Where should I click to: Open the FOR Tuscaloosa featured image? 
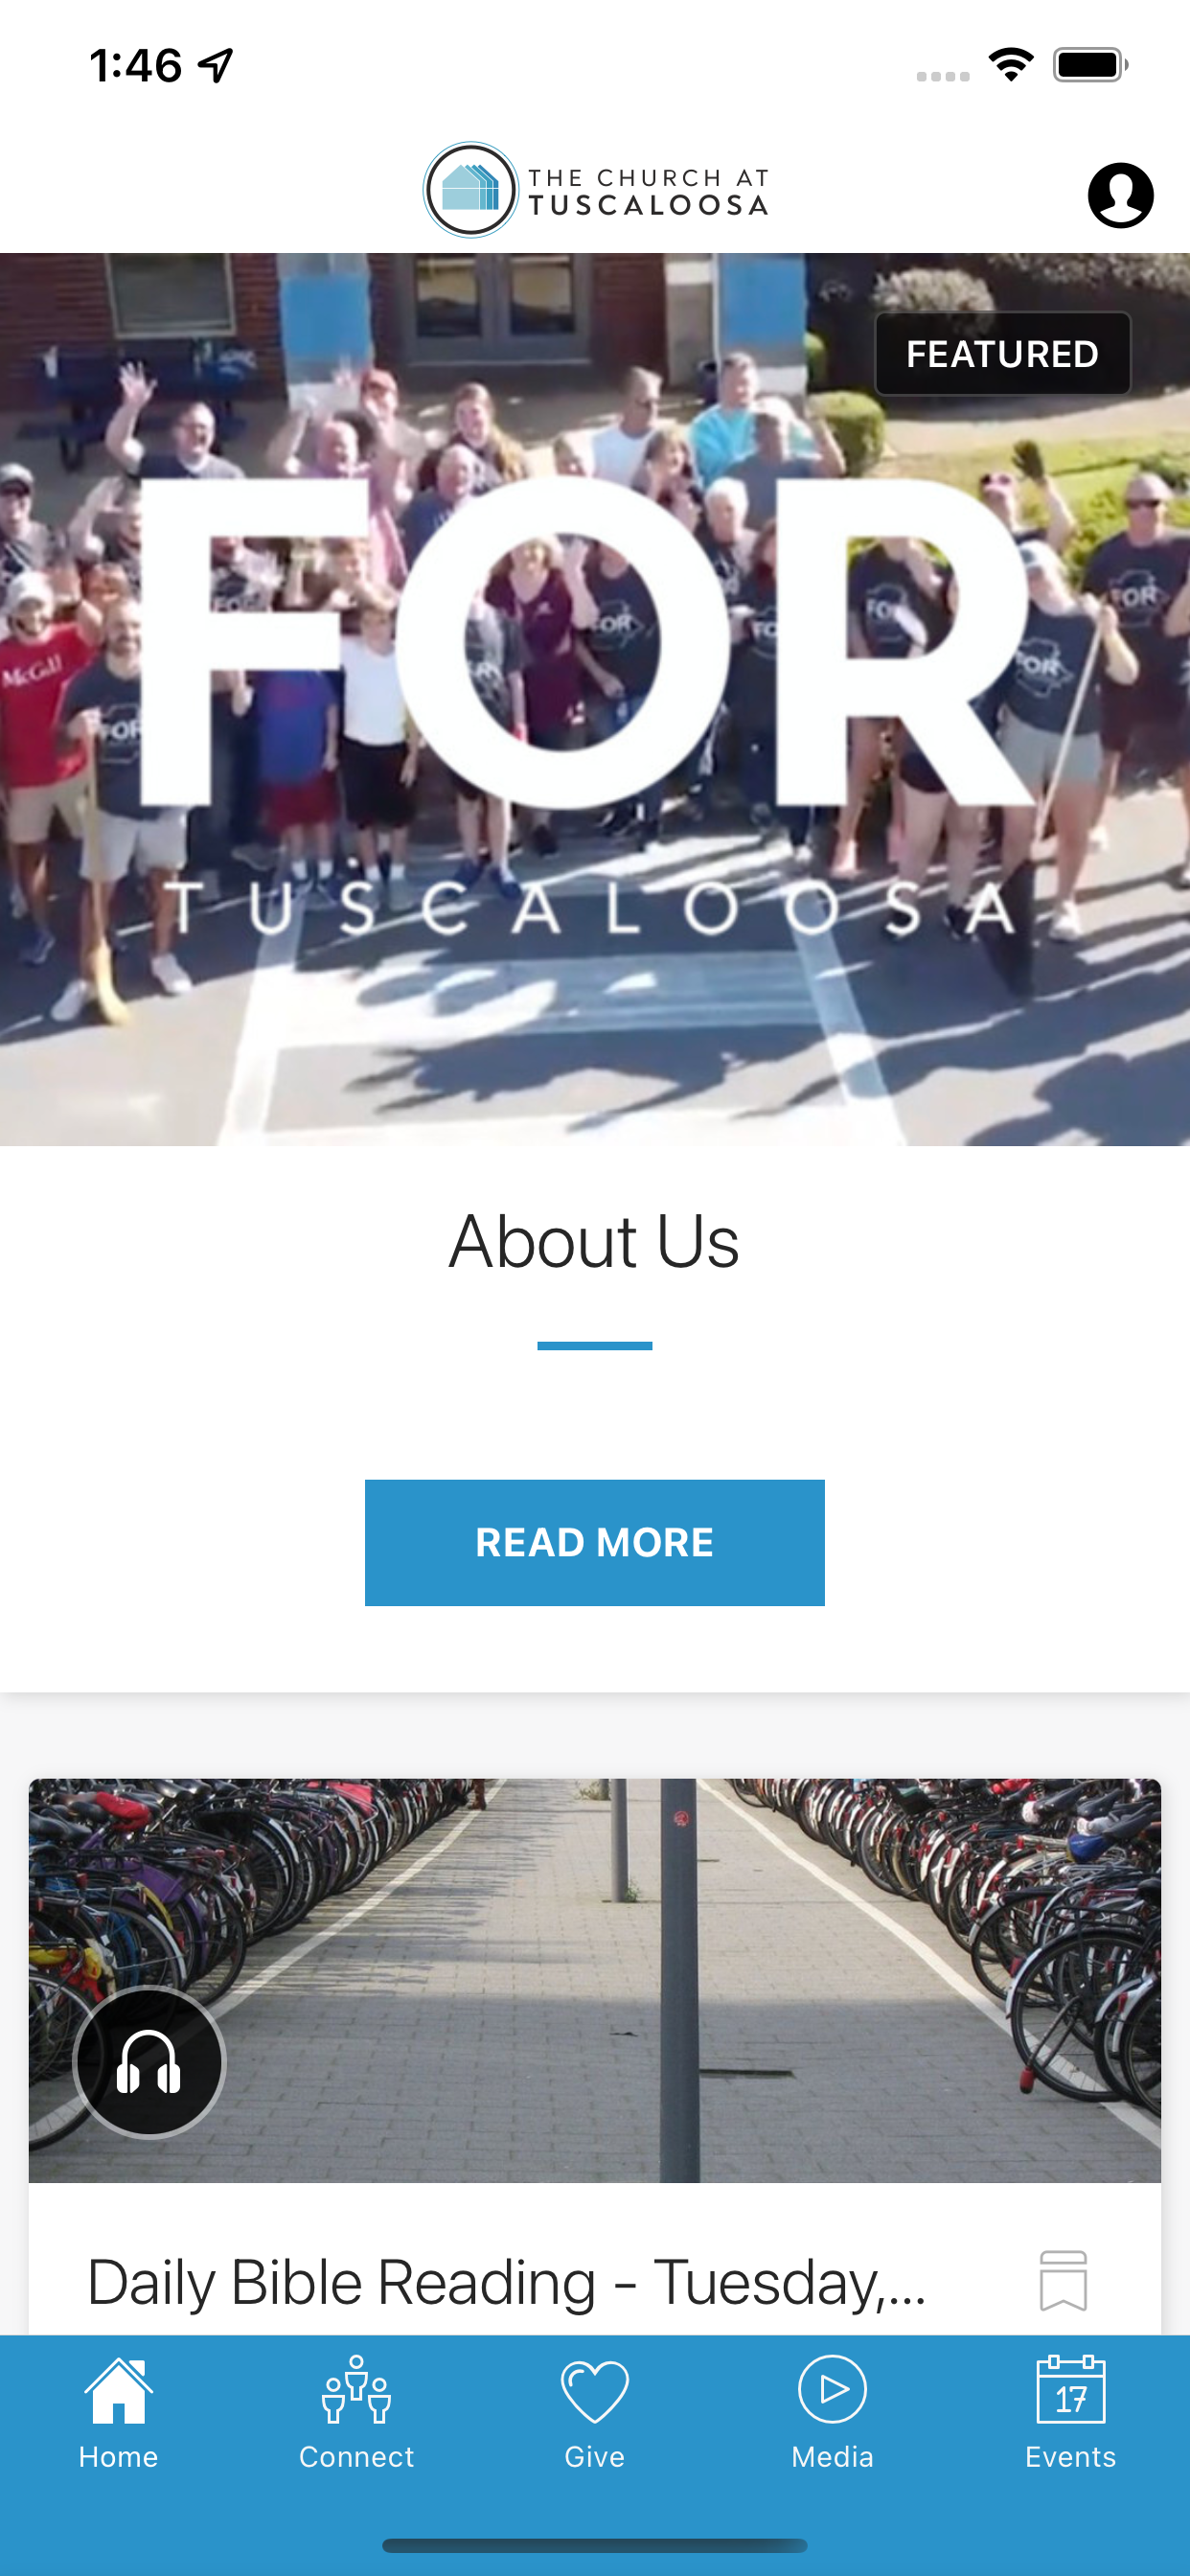point(595,699)
